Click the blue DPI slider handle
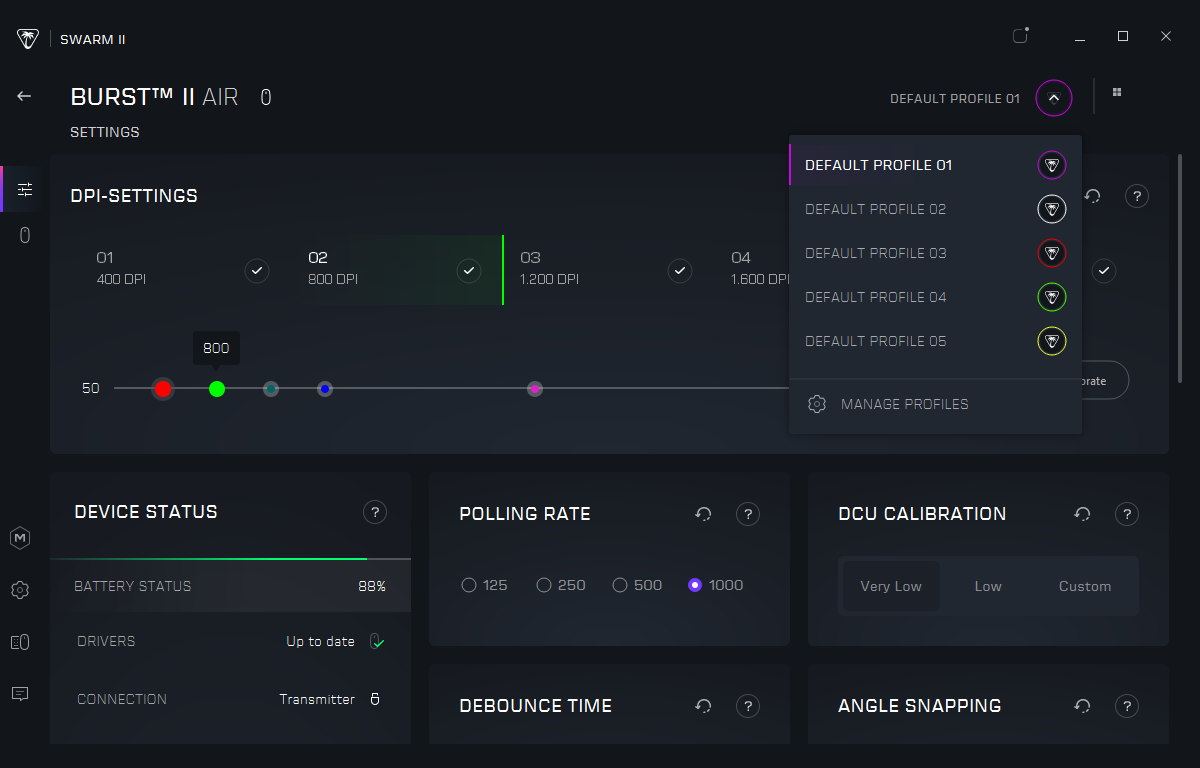Screen dimensions: 1200x768 (x=325, y=389)
